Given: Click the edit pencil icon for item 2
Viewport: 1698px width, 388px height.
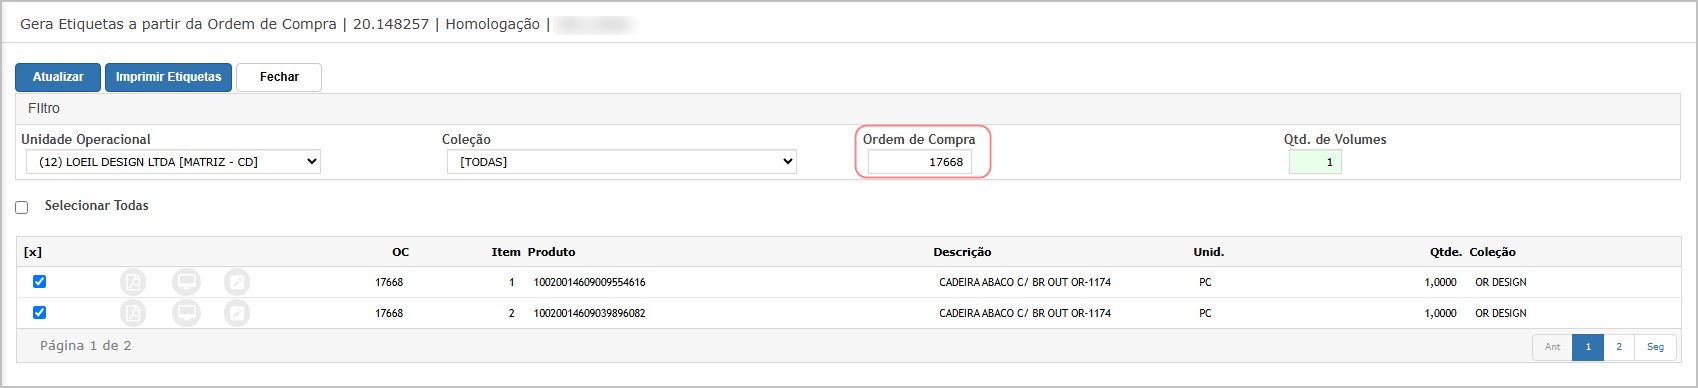Looking at the screenshot, I should coord(237,313).
